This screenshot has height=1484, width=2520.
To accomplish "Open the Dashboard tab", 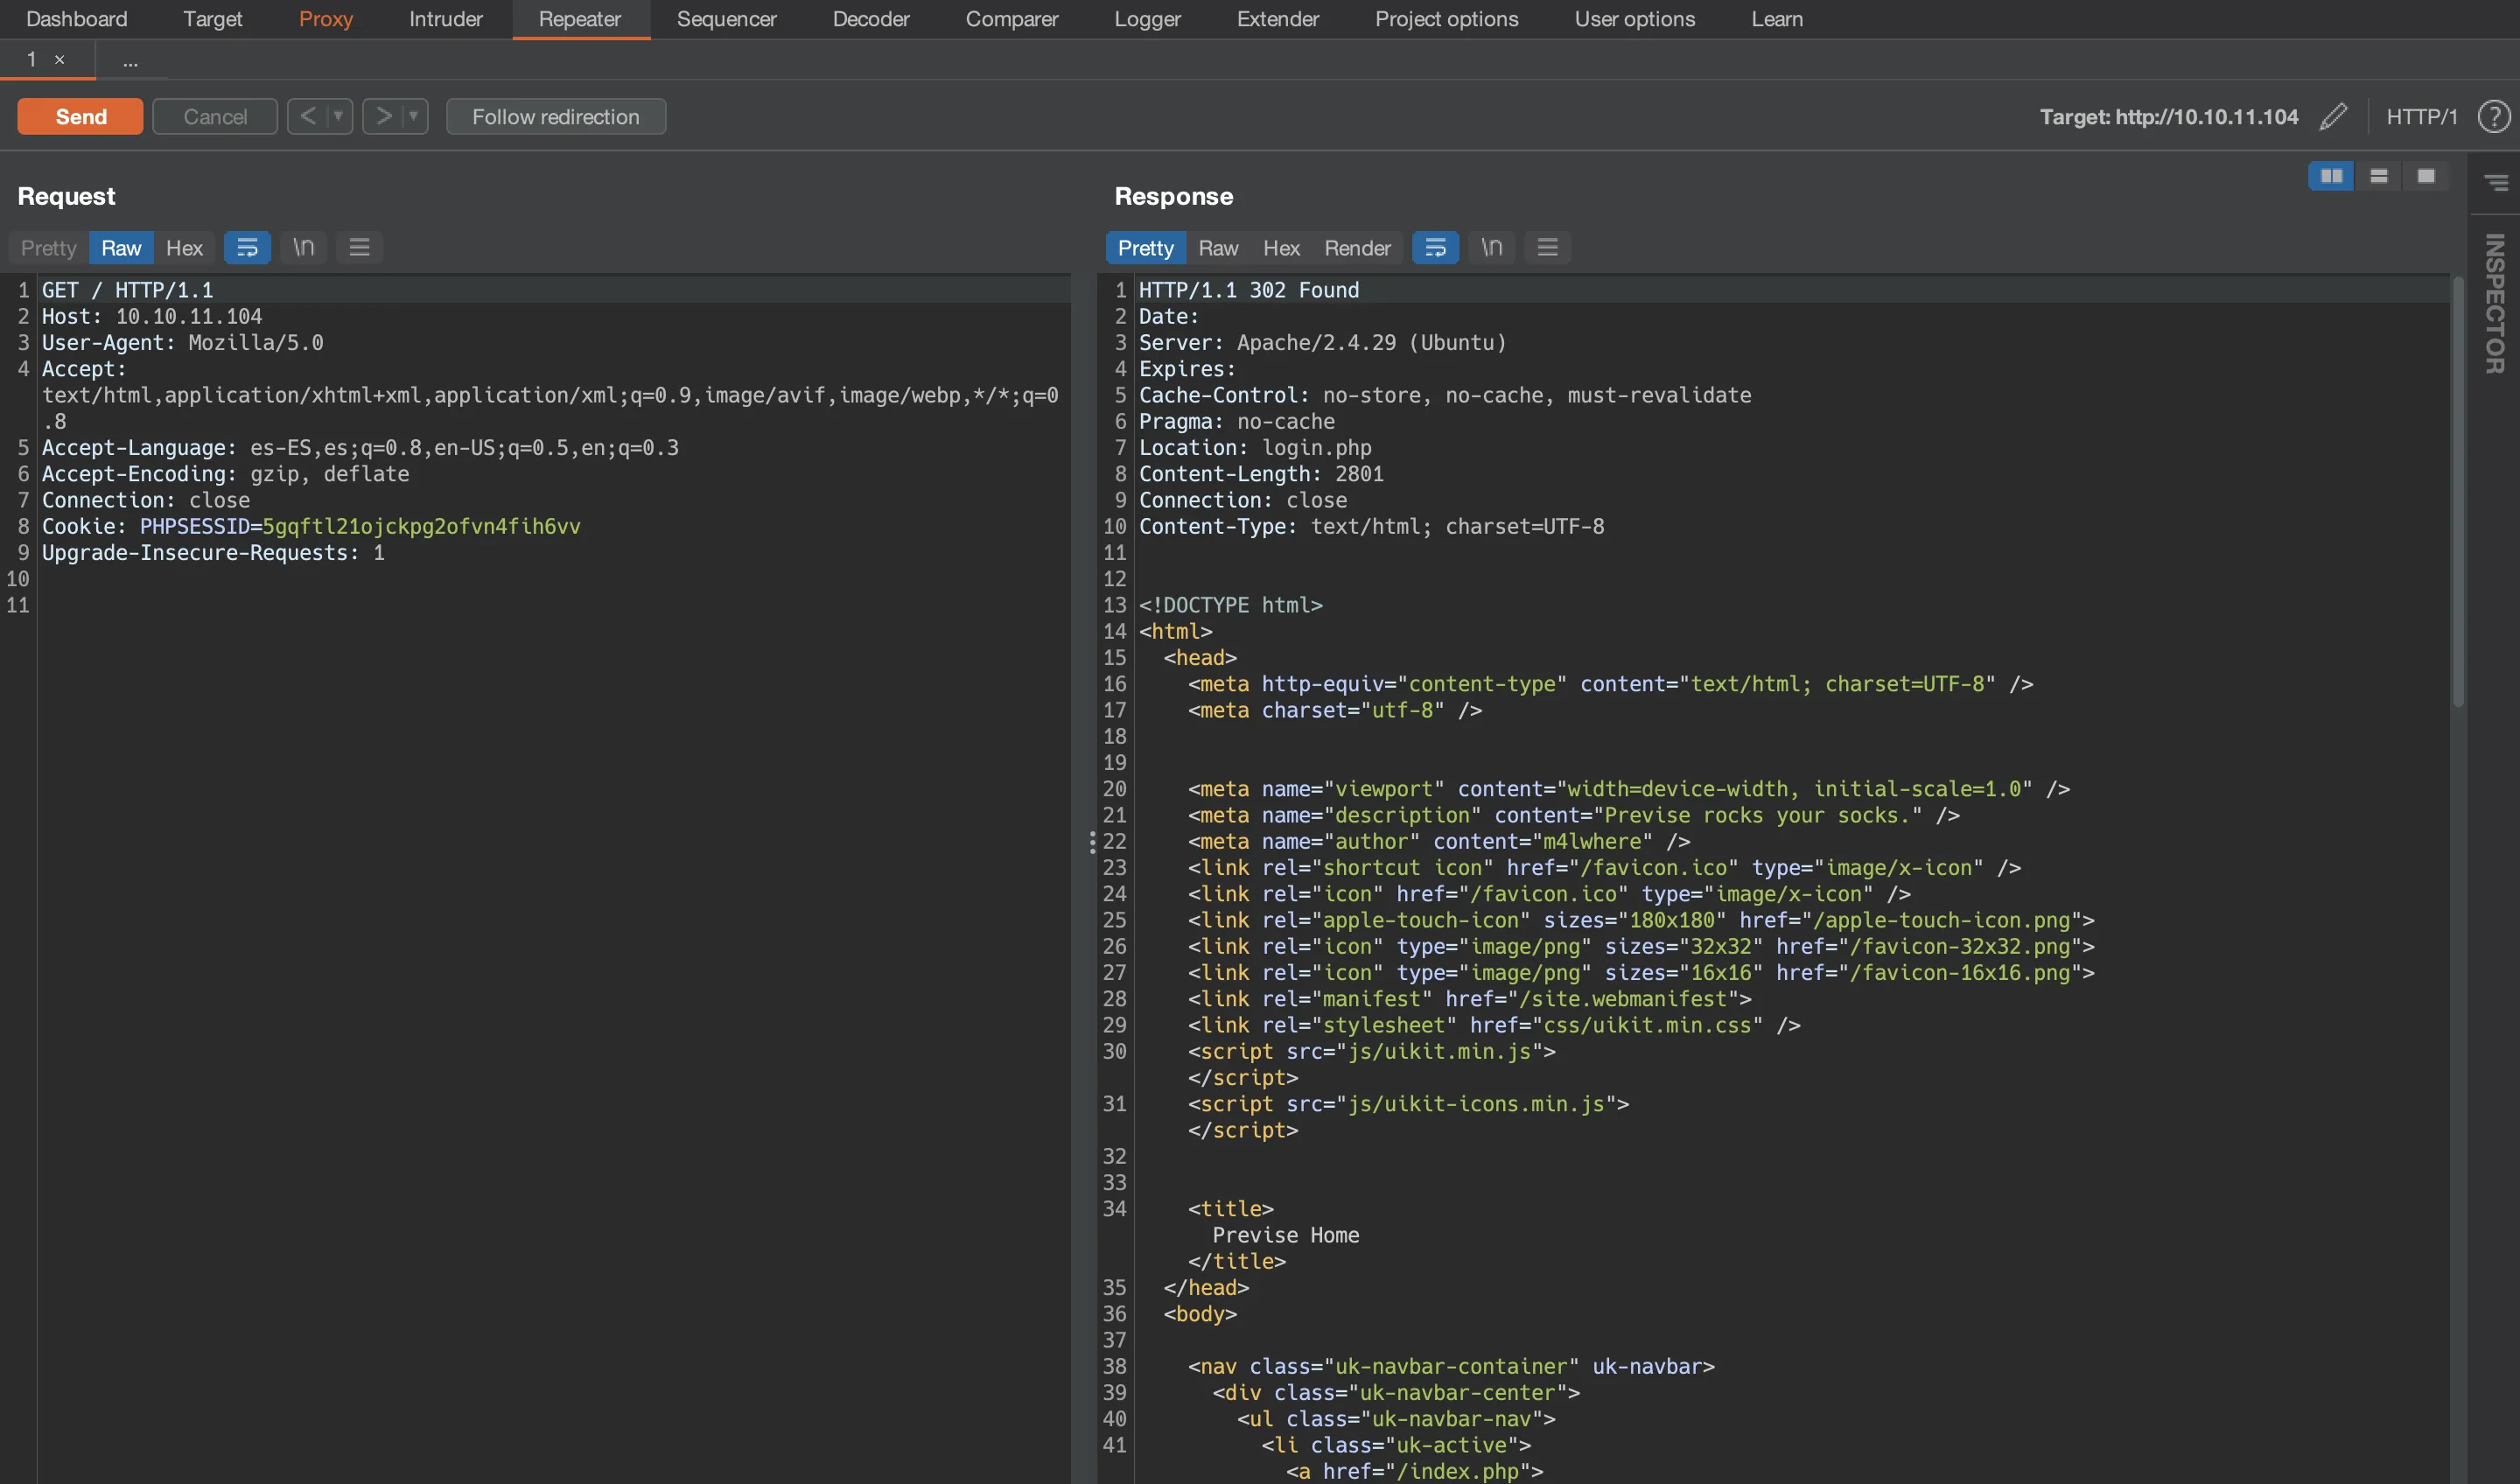I will 77,19.
